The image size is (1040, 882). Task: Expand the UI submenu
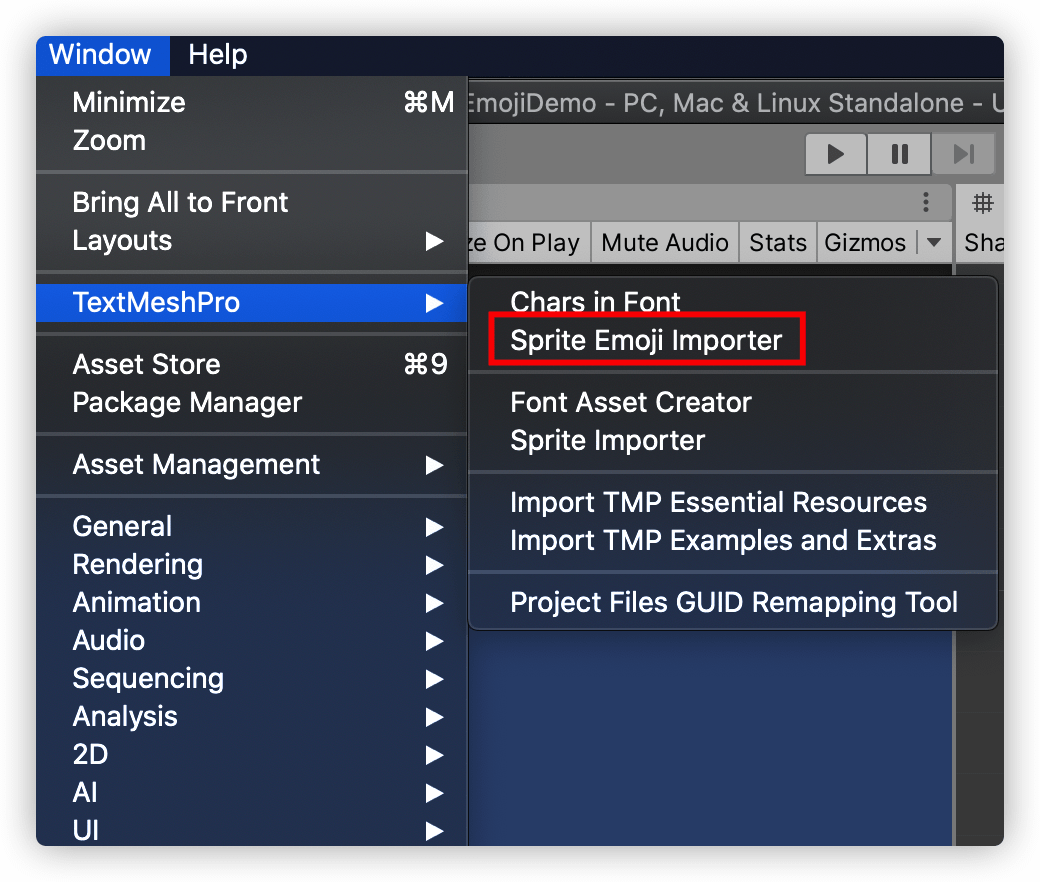252,829
